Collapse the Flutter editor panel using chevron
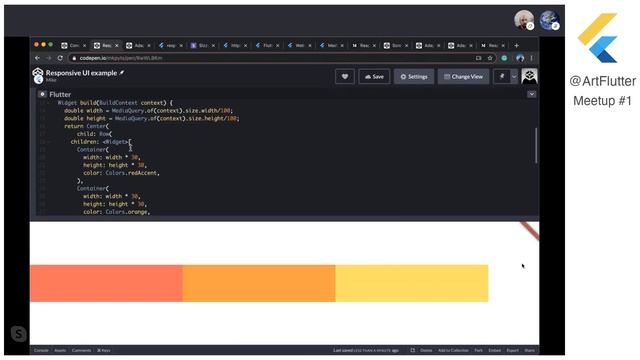 [531, 94]
